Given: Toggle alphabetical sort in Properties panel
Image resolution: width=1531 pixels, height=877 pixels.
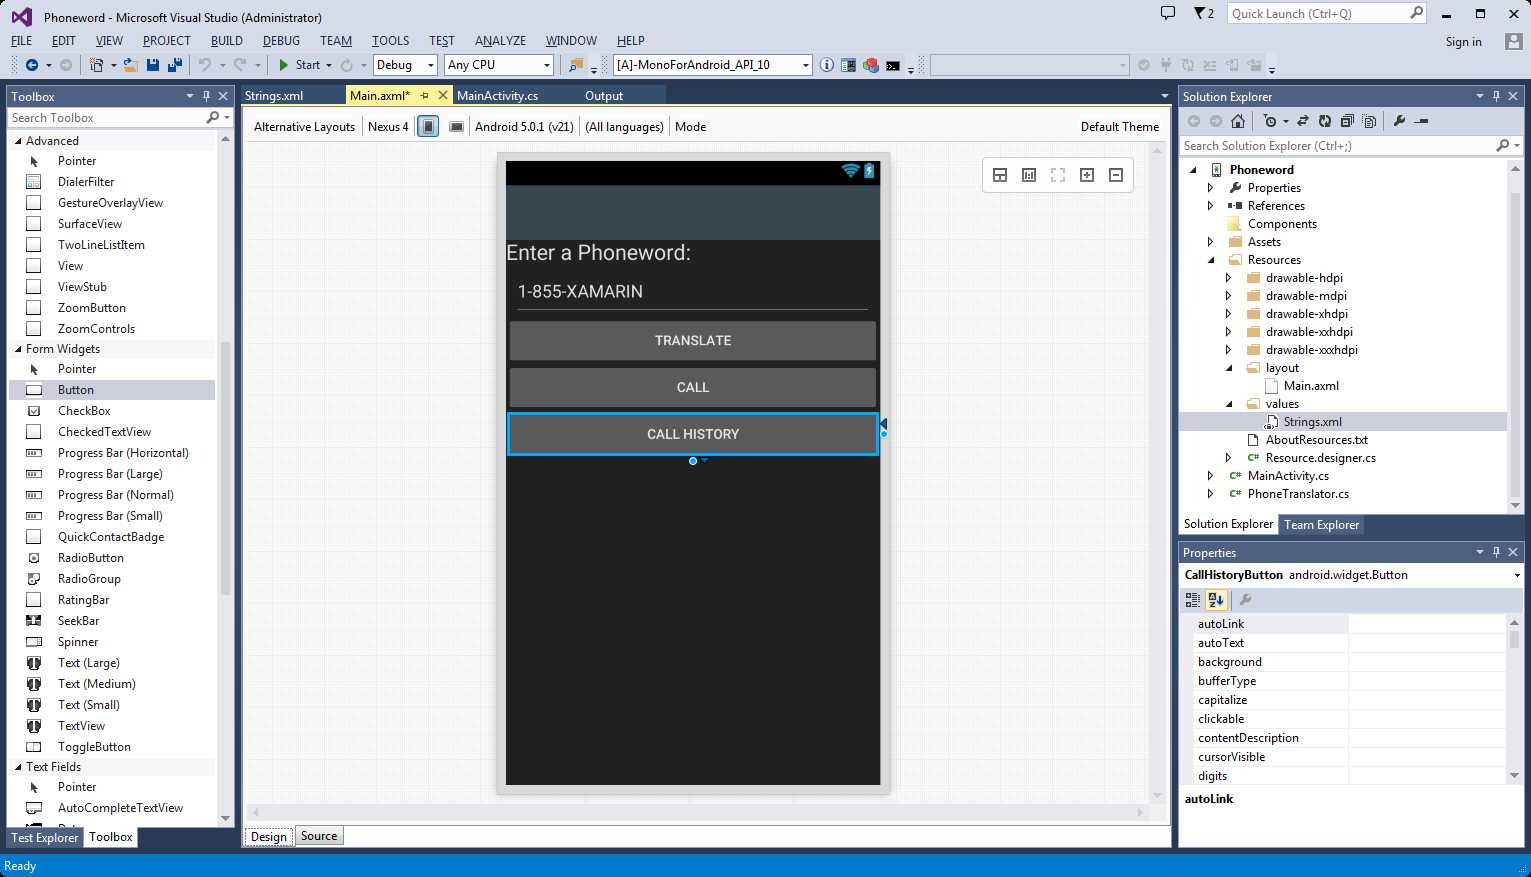Looking at the screenshot, I should tap(1216, 600).
